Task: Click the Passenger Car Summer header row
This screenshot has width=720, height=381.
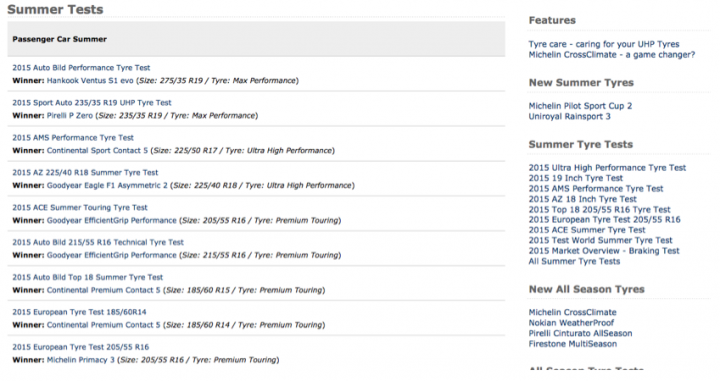Action: (x=256, y=39)
